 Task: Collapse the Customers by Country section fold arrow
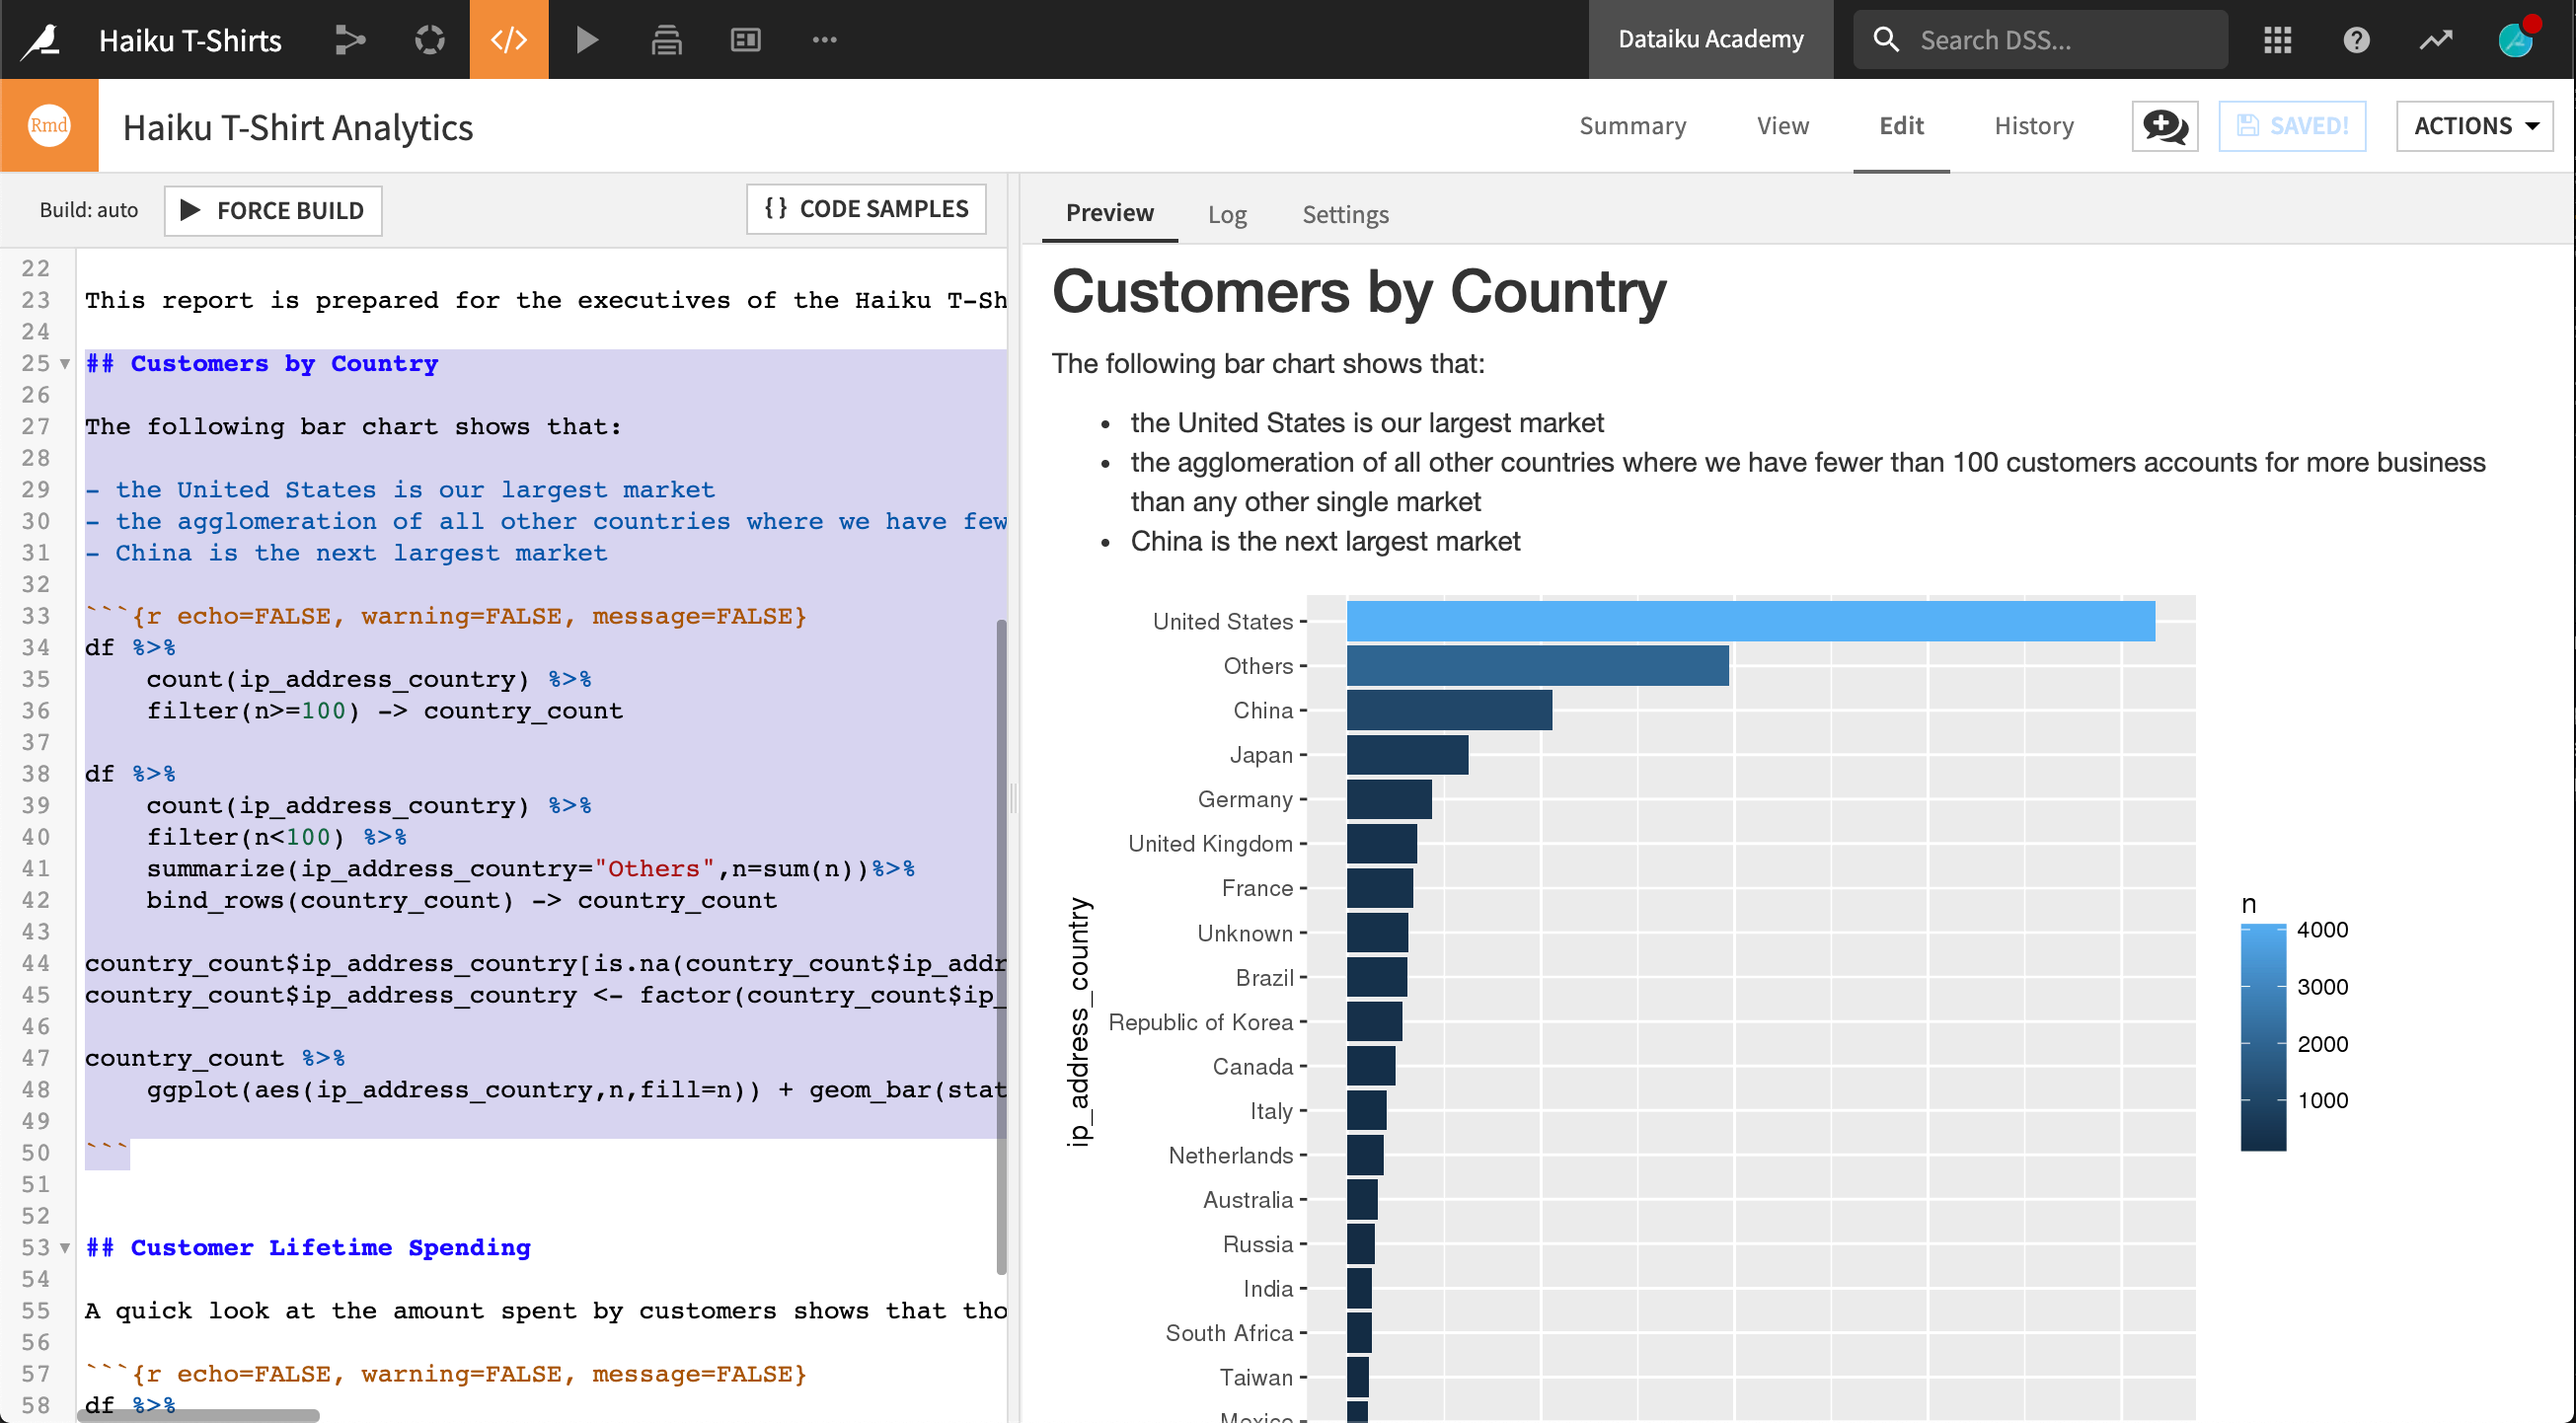coord(65,364)
